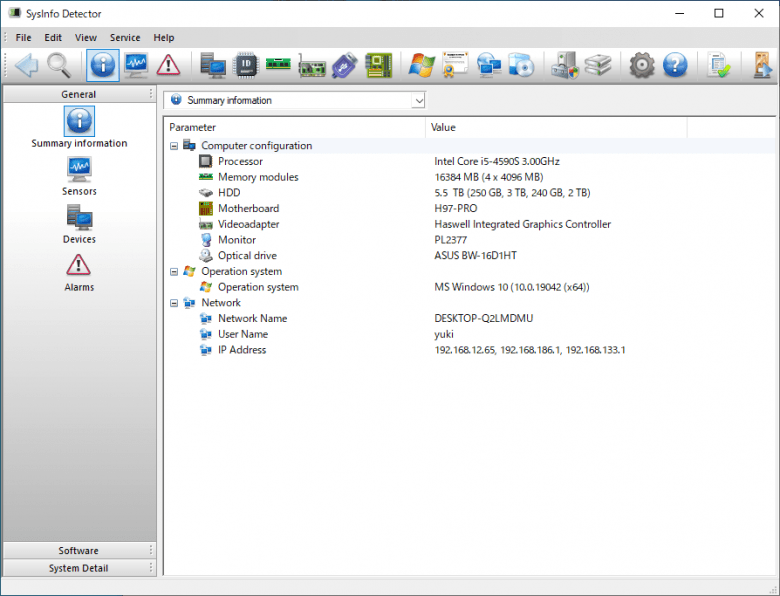
Task: Click the ASUS BW-16D1HT value
Action: click(x=476, y=256)
